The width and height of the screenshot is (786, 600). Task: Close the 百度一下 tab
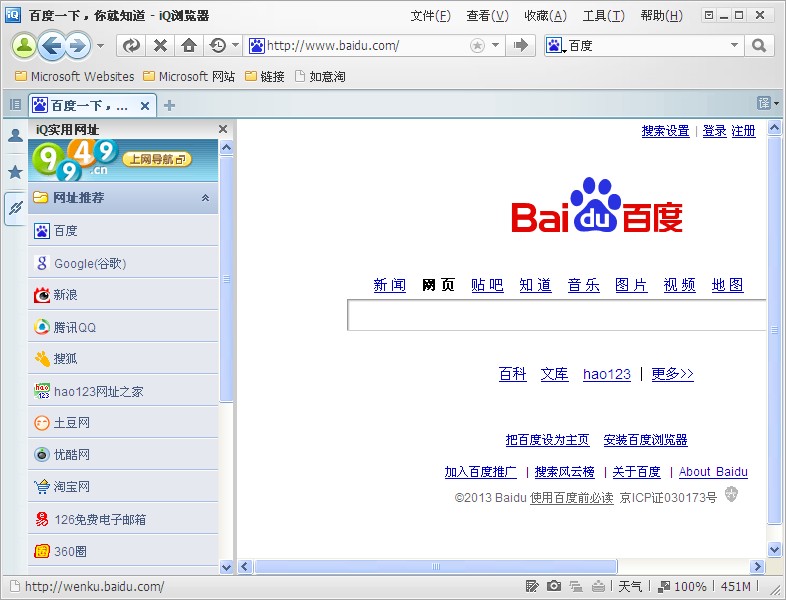click(145, 106)
